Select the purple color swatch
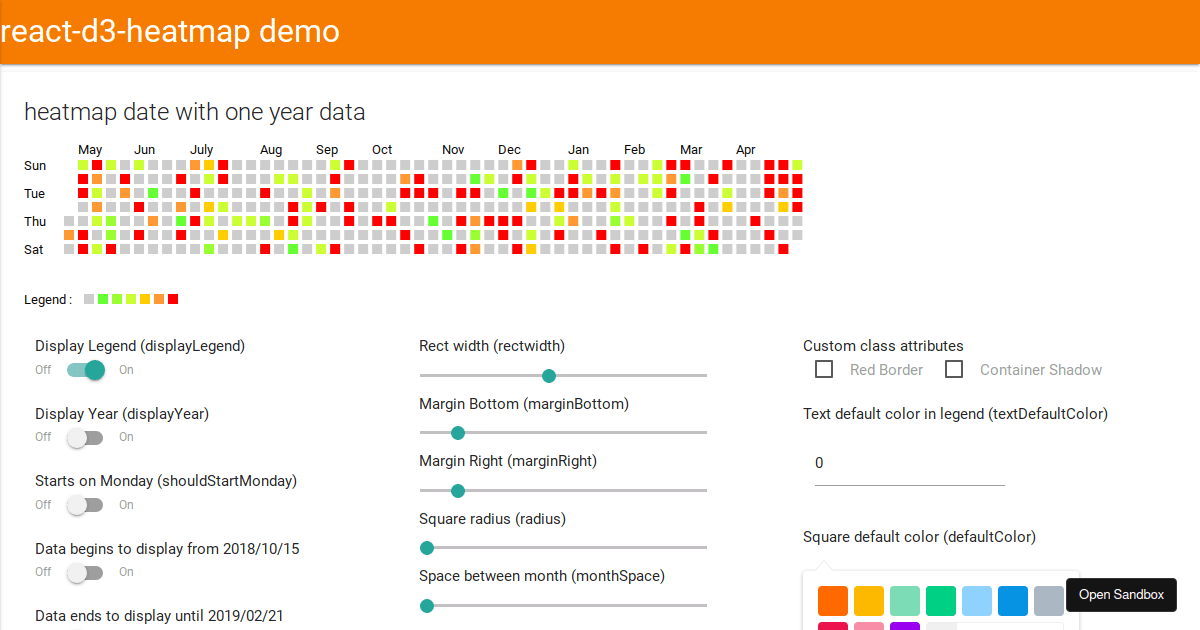Image resolution: width=1200 pixels, height=630 pixels. 905,625
